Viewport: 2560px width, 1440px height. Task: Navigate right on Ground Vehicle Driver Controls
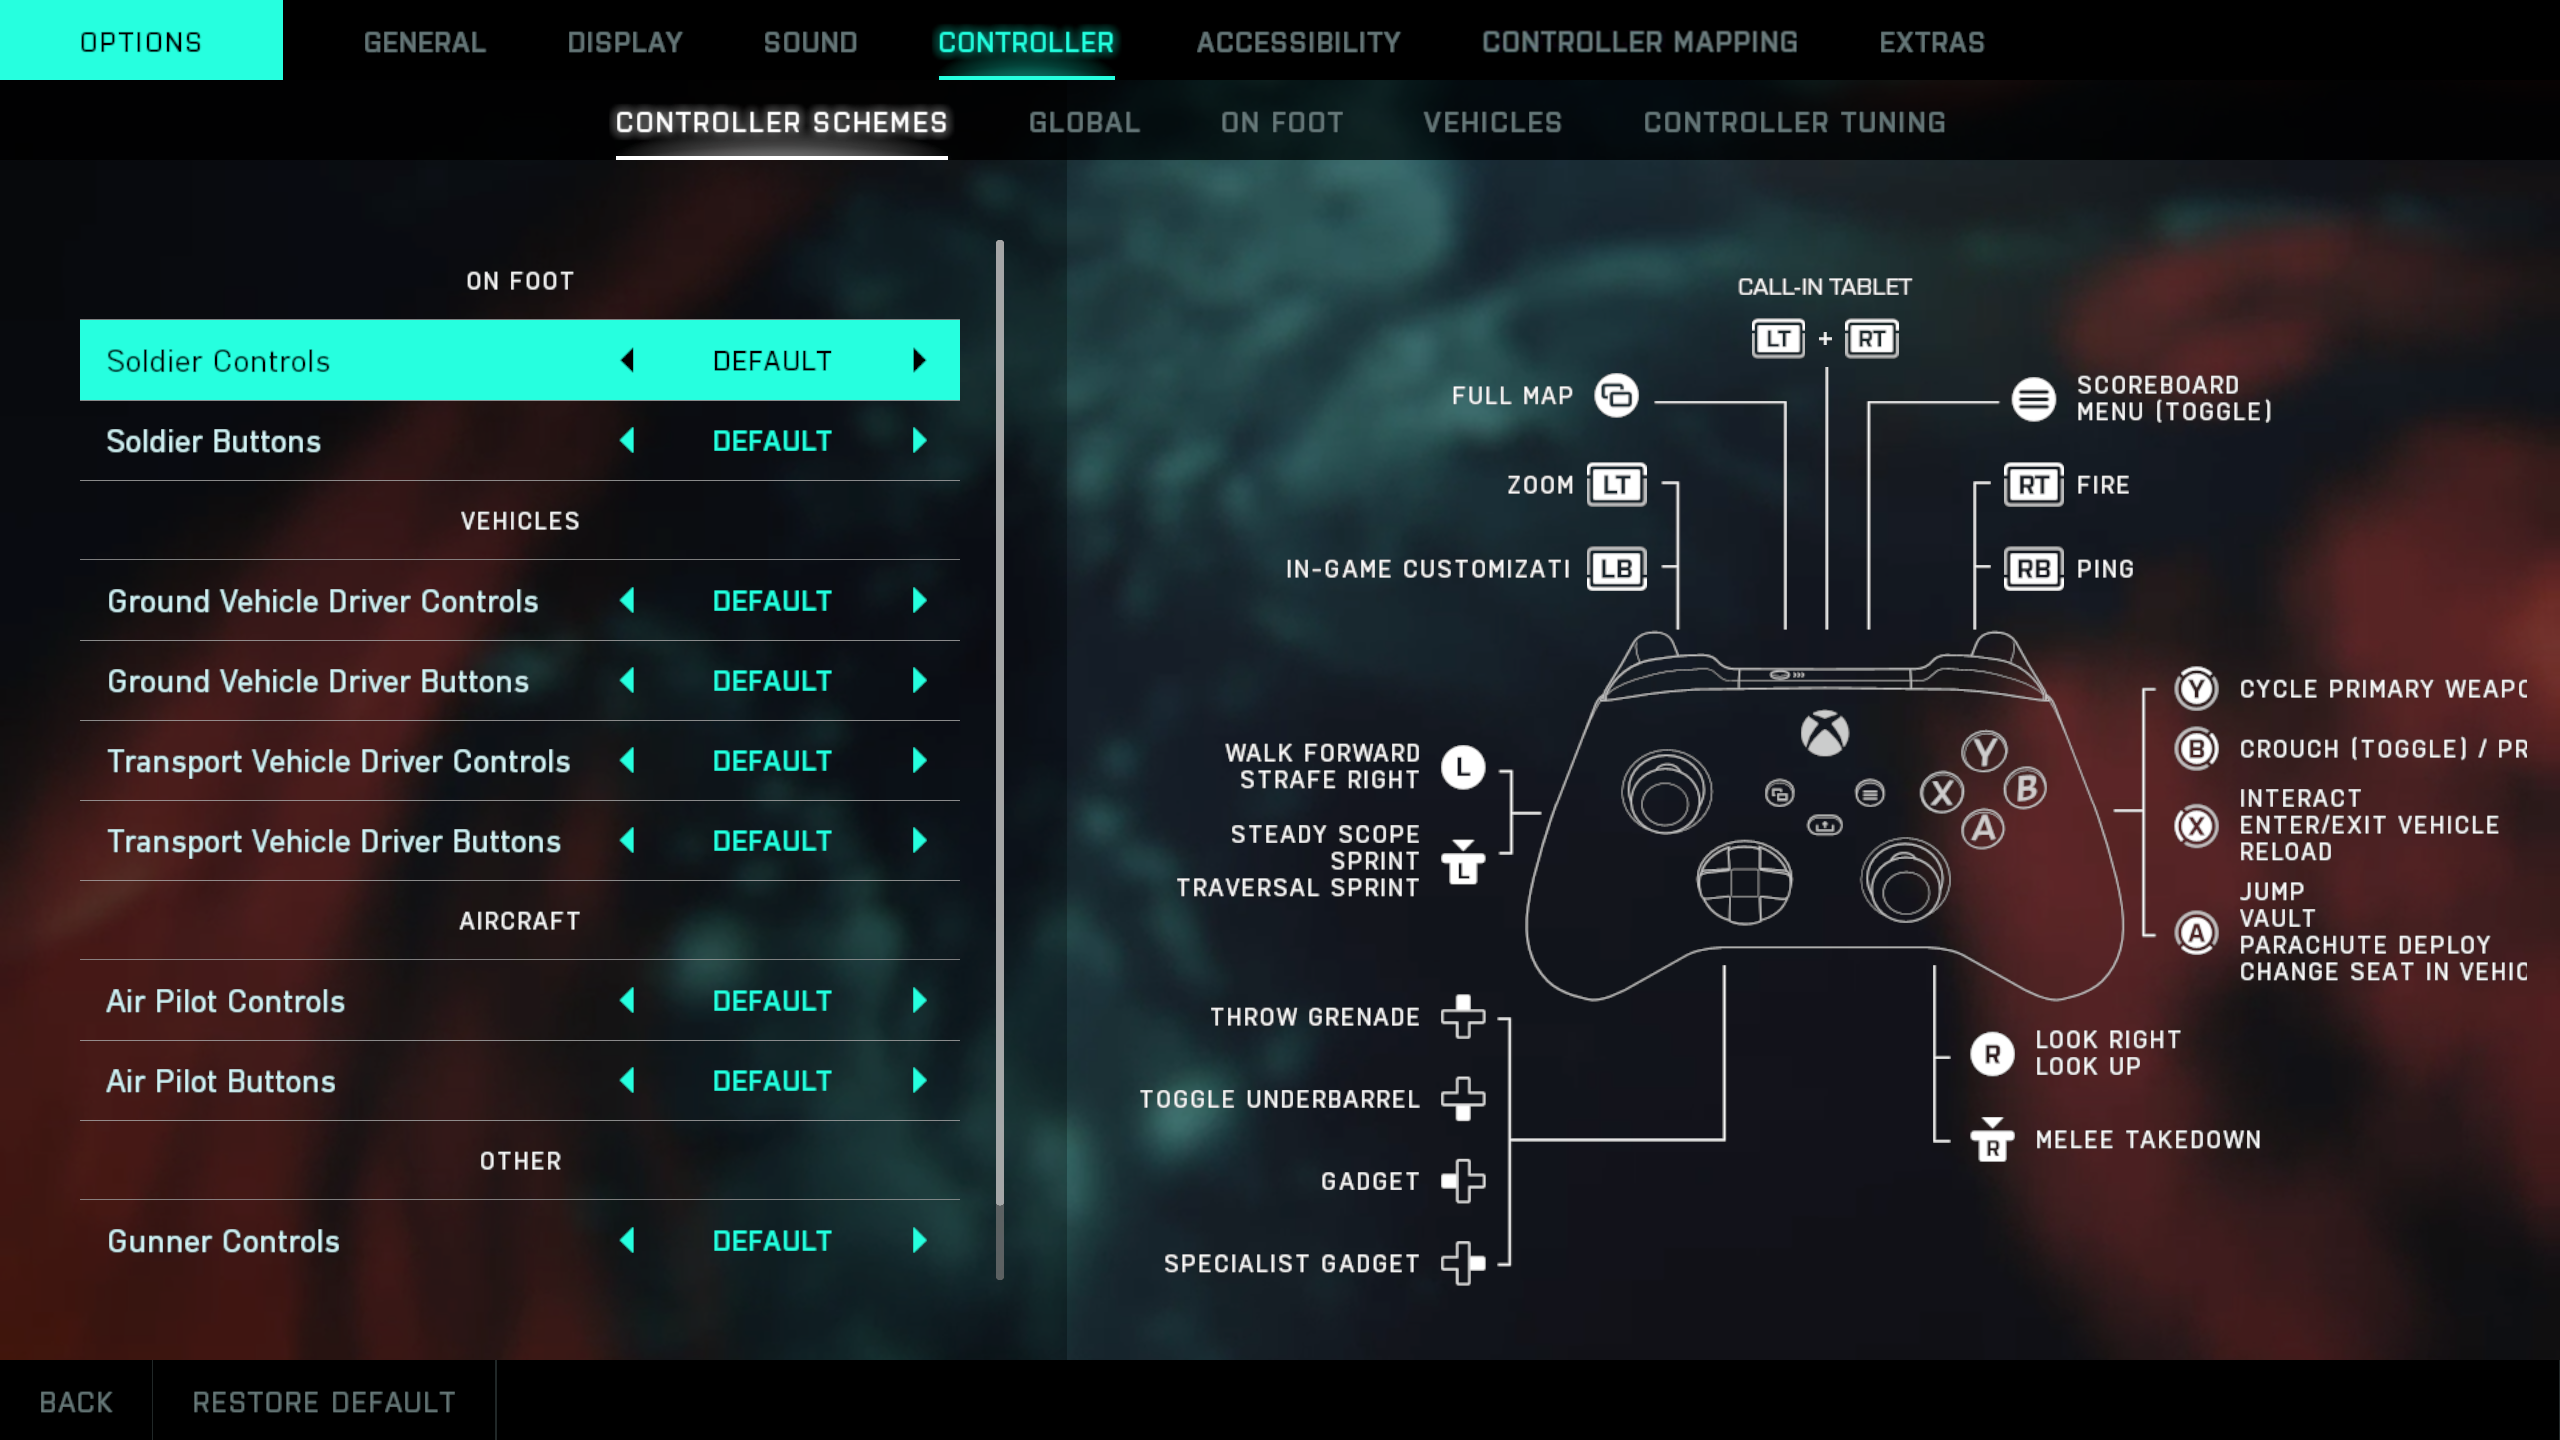point(920,600)
